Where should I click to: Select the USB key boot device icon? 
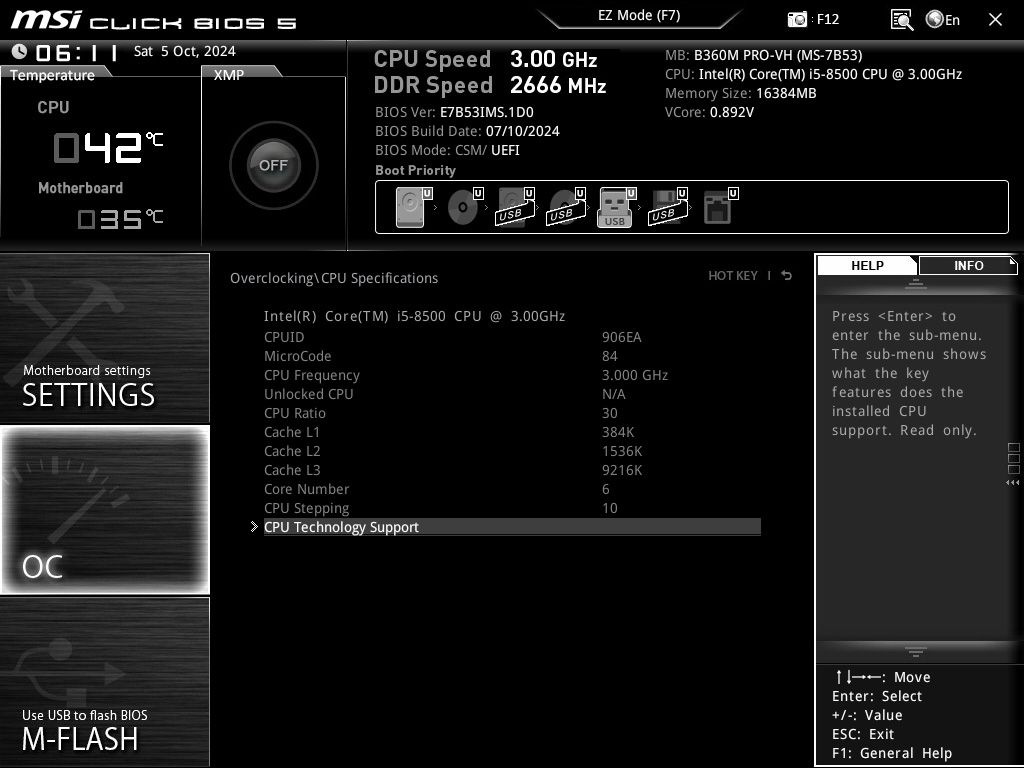point(616,207)
